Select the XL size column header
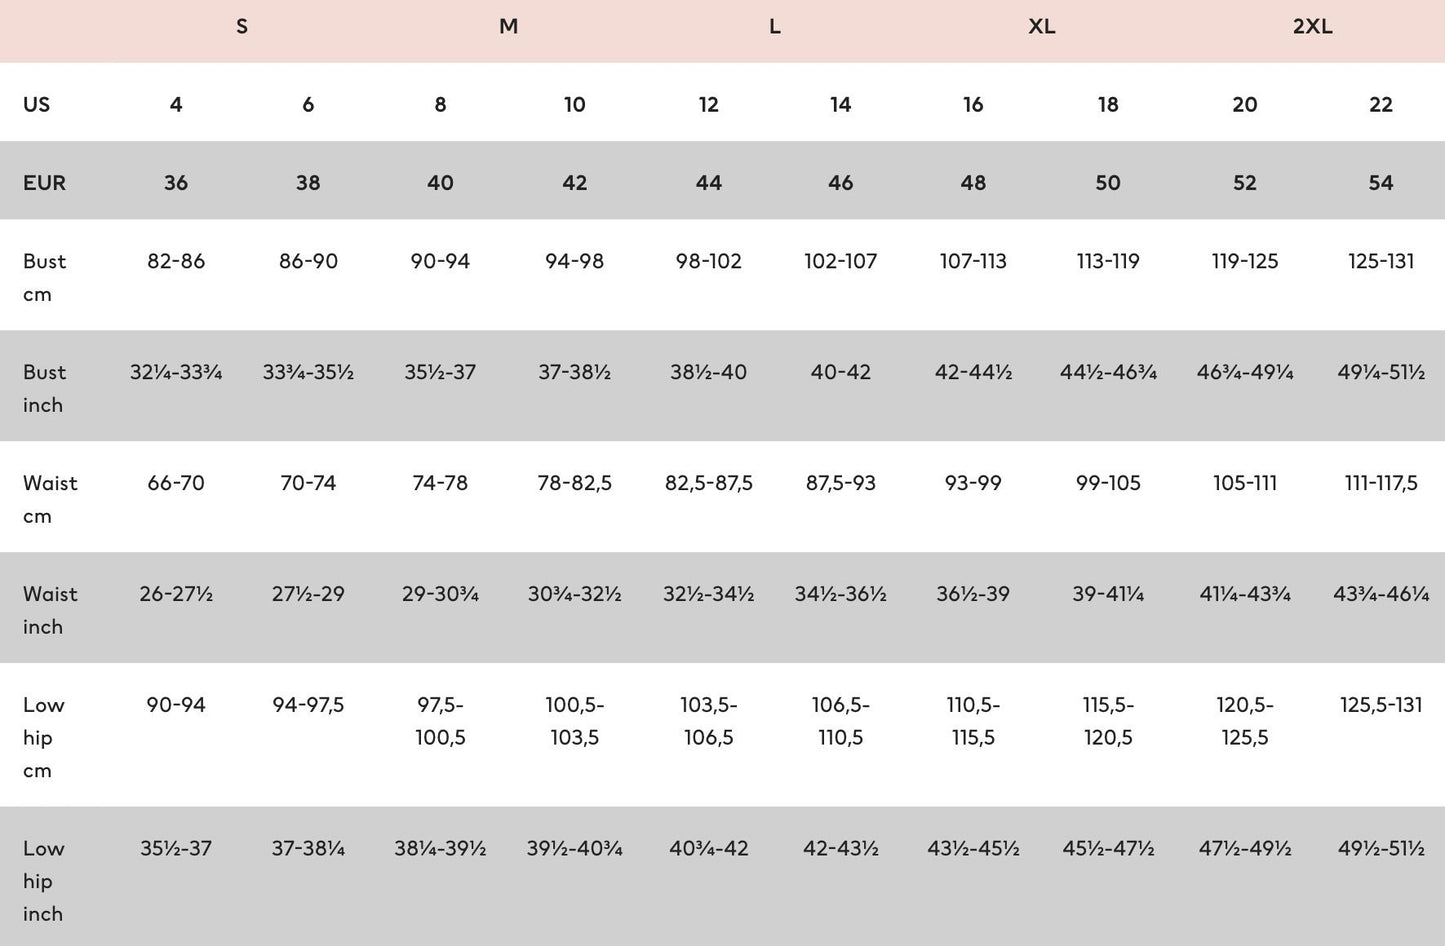Screen dimensions: 1445x946 [x=1041, y=27]
